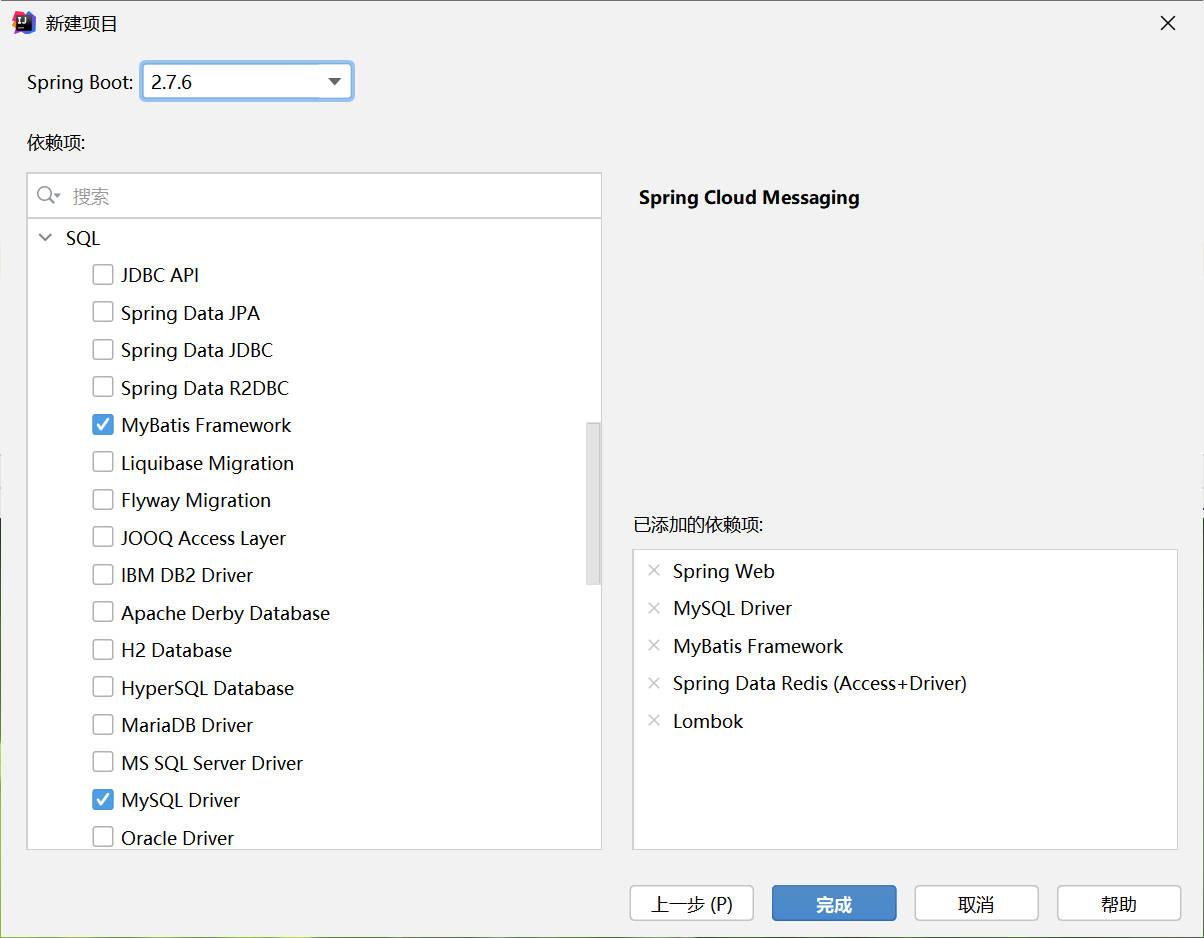Image resolution: width=1204 pixels, height=938 pixels.
Task: Click the 取消 cancel button
Action: point(976,904)
